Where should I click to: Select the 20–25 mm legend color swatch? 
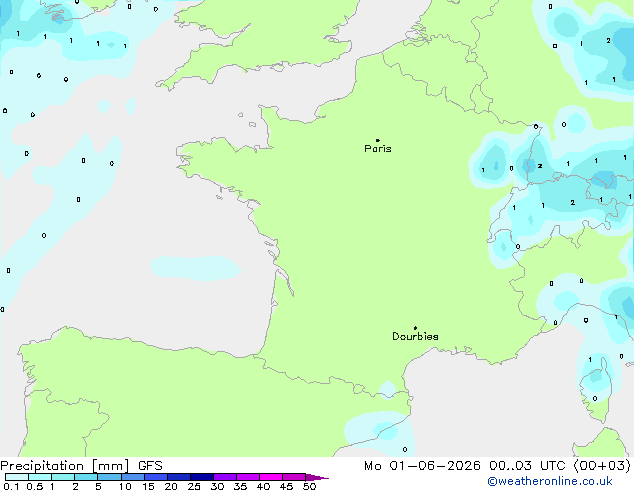tap(179, 477)
